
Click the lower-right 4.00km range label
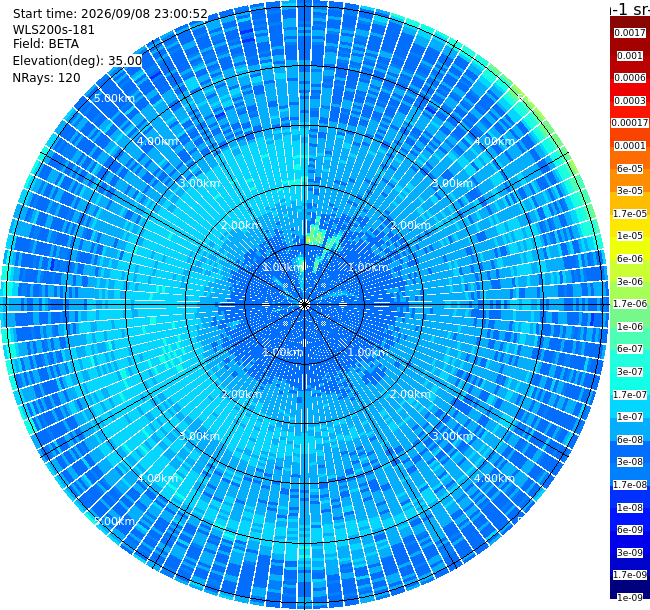click(x=494, y=478)
